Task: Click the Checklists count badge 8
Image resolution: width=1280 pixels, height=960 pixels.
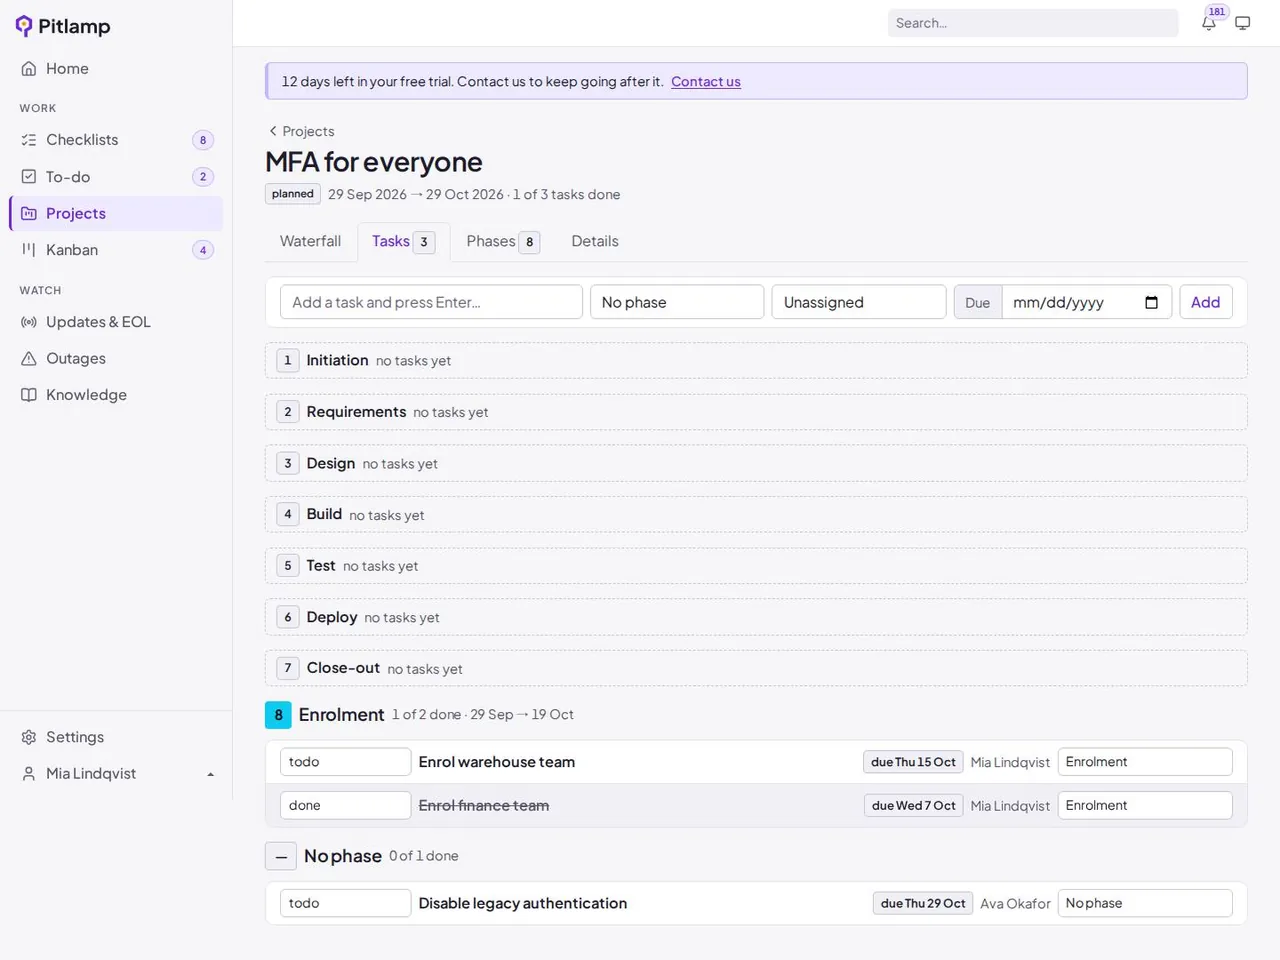Action: pyautogui.click(x=203, y=140)
